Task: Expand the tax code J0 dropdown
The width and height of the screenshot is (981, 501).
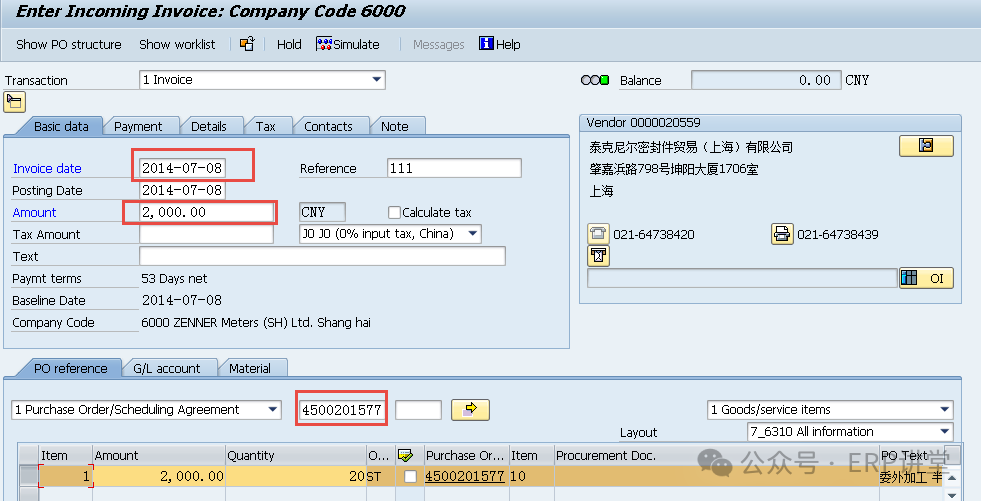Action: point(472,234)
